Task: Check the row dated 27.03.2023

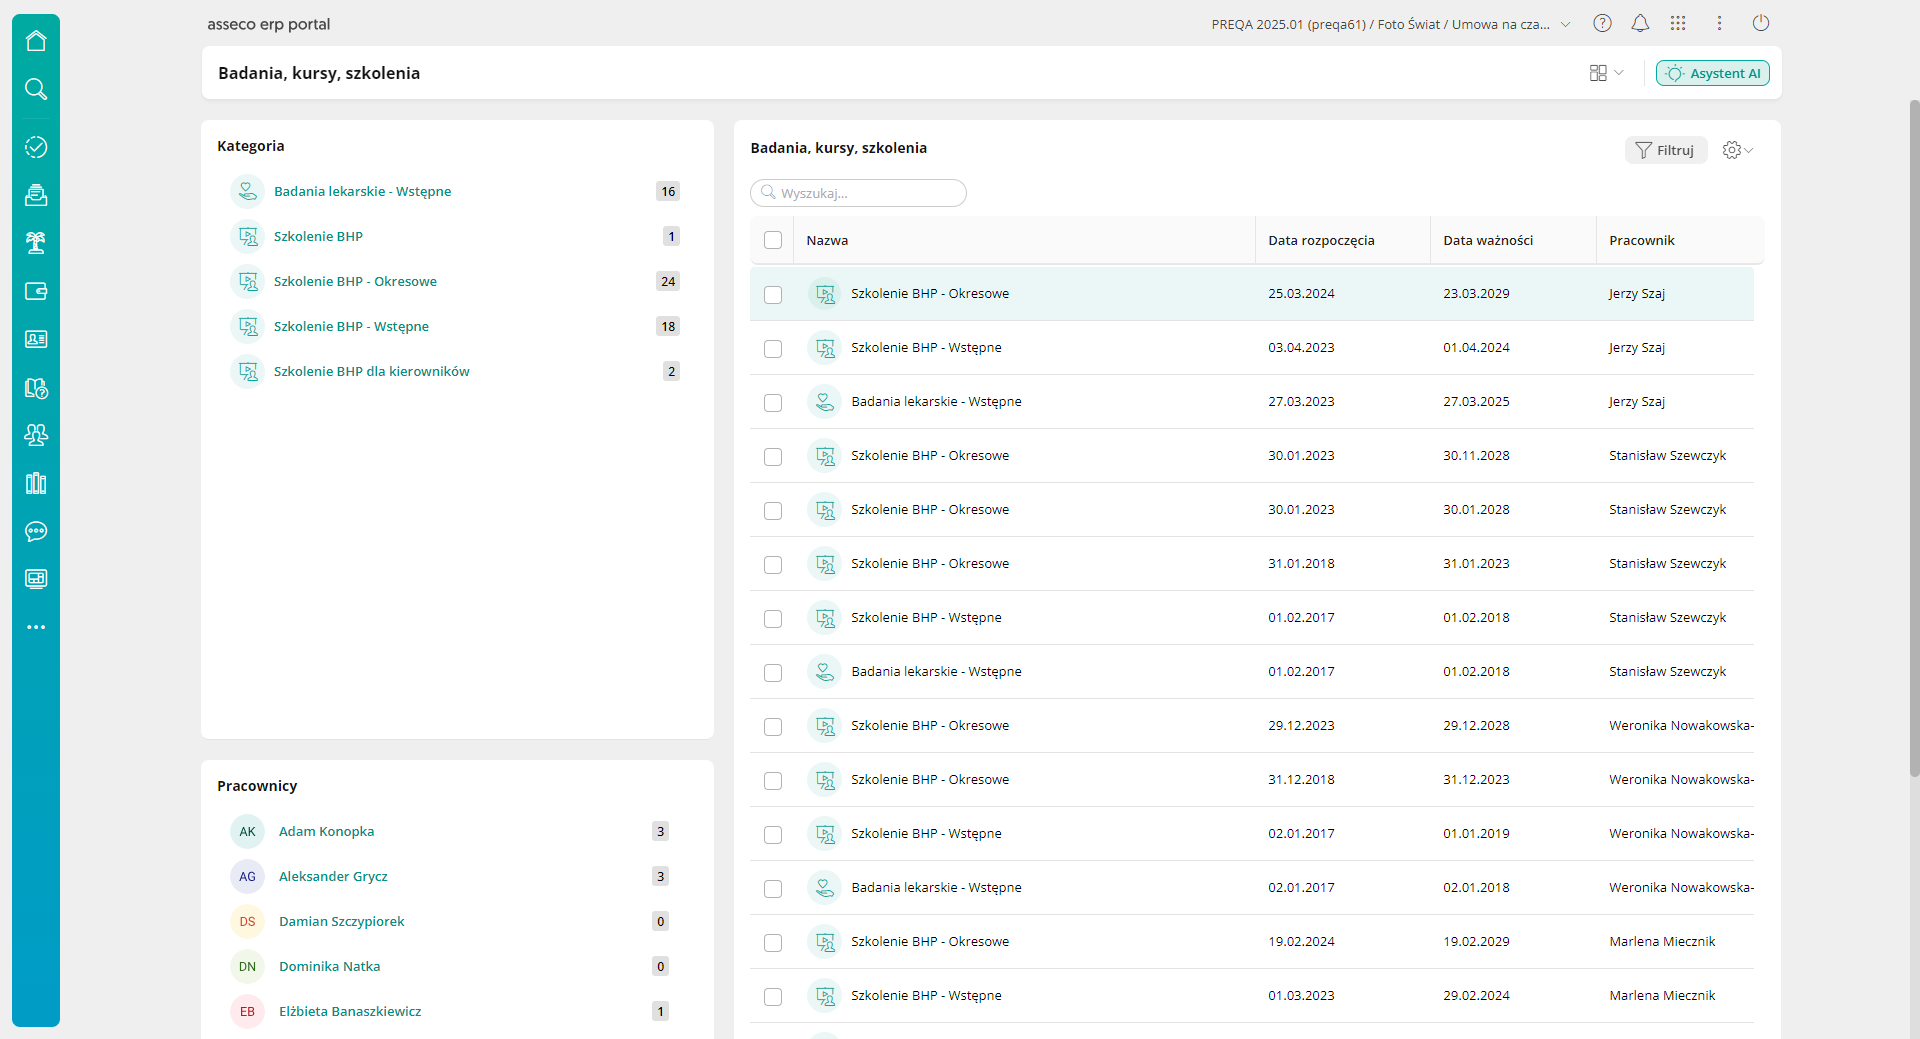Action: coord(773,402)
